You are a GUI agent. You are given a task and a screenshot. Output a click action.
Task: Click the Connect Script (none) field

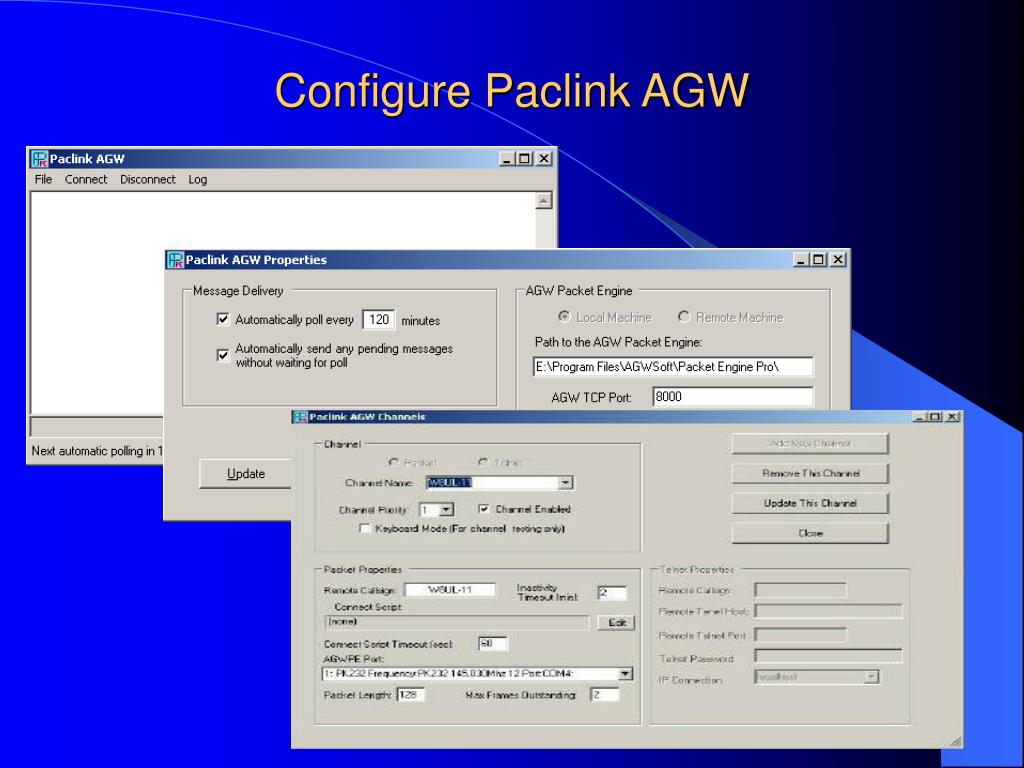[456, 622]
